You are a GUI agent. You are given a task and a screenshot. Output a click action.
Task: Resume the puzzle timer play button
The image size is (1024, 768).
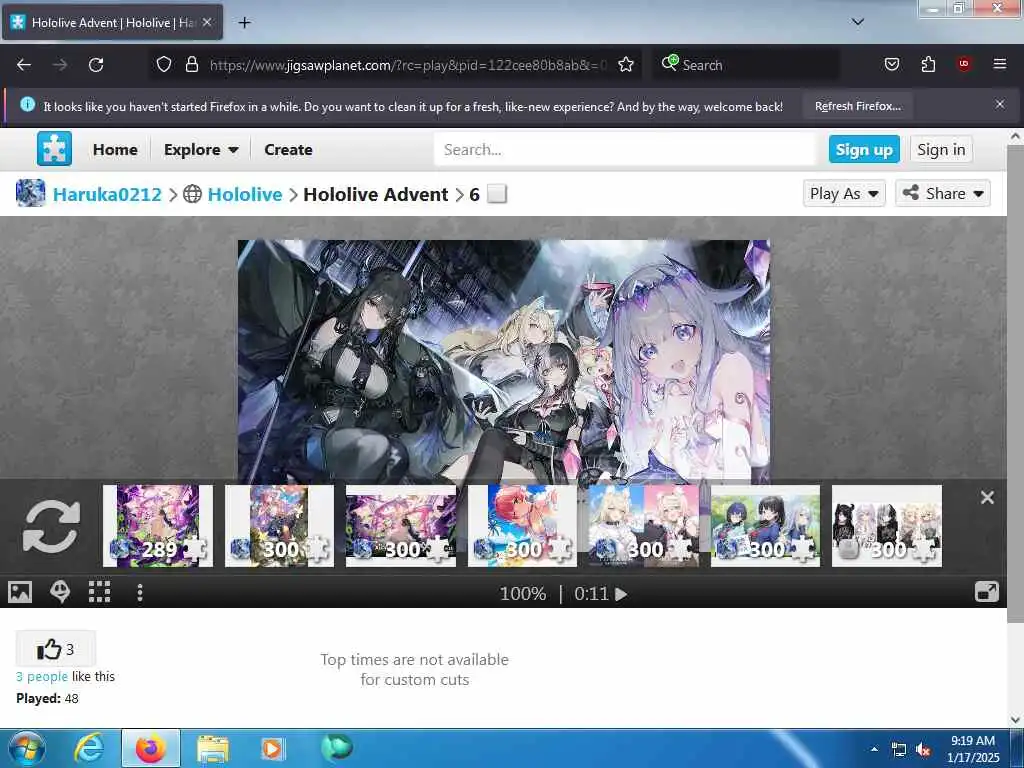[x=621, y=594]
